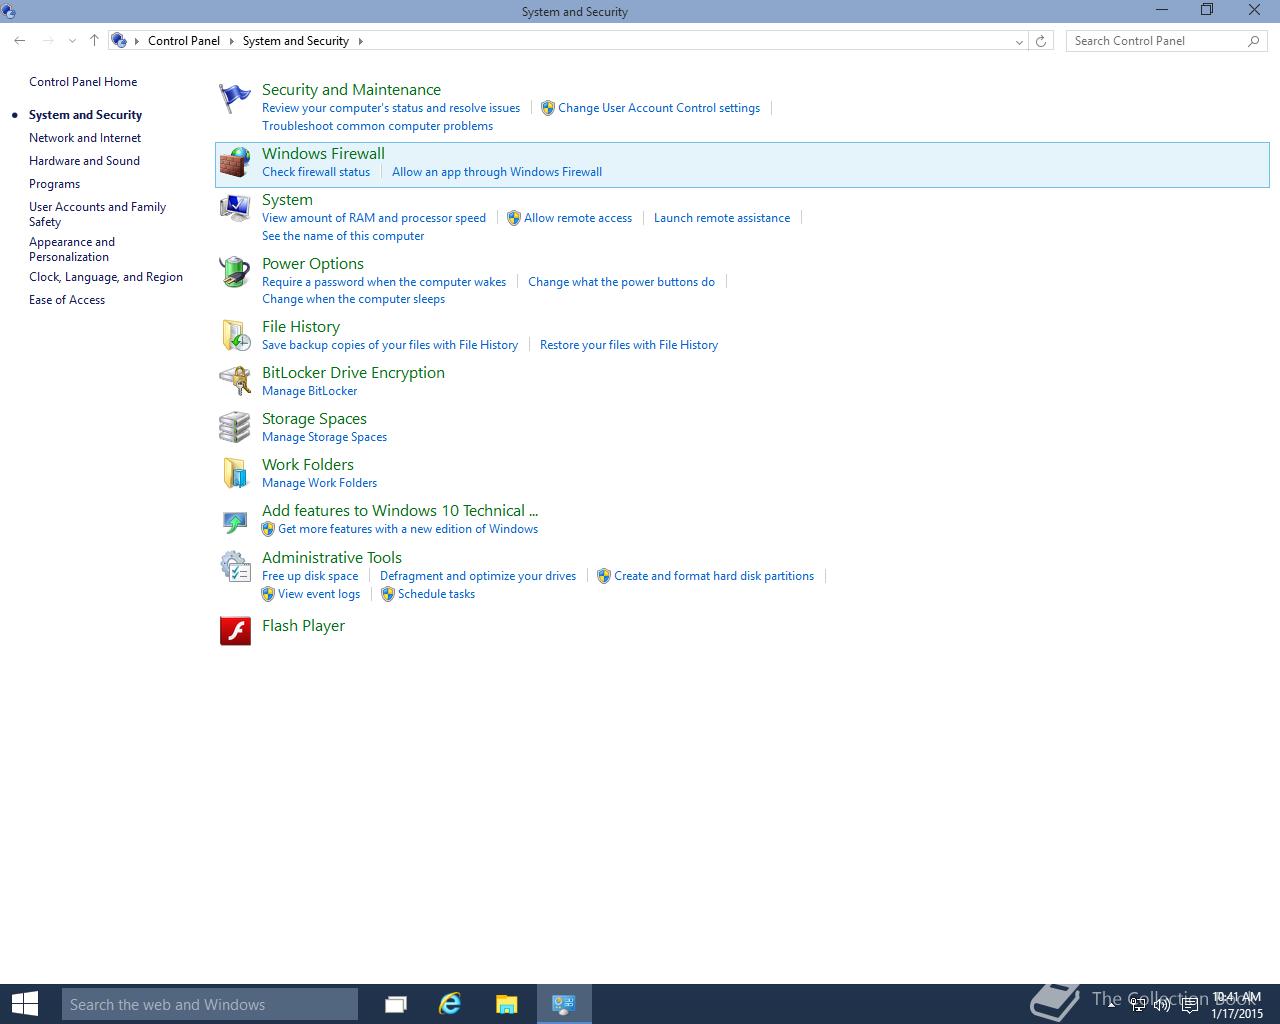1280x1024 pixels.
Task: Select Appearance and Personalization
Action: pyautogui.click(x=72, y=249)
